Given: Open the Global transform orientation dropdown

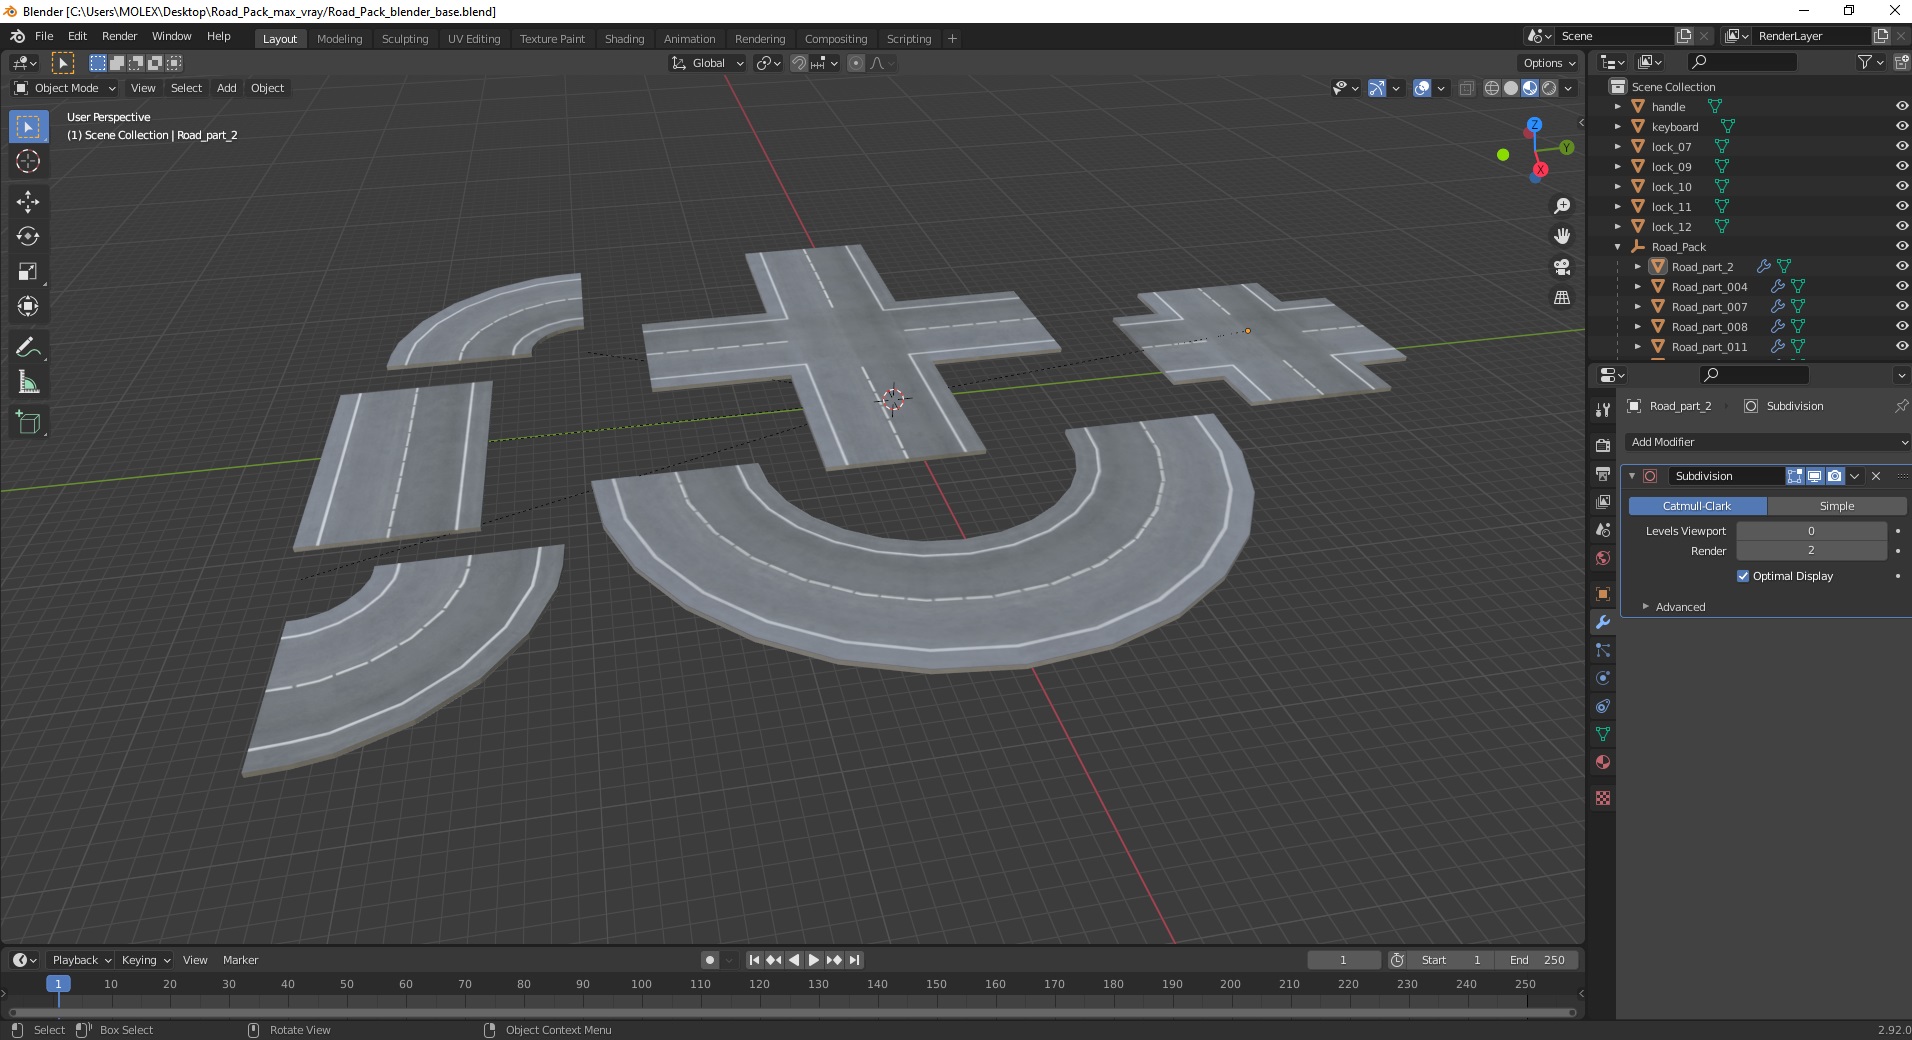Looking at the screenshot, I should tap(707, 63).
